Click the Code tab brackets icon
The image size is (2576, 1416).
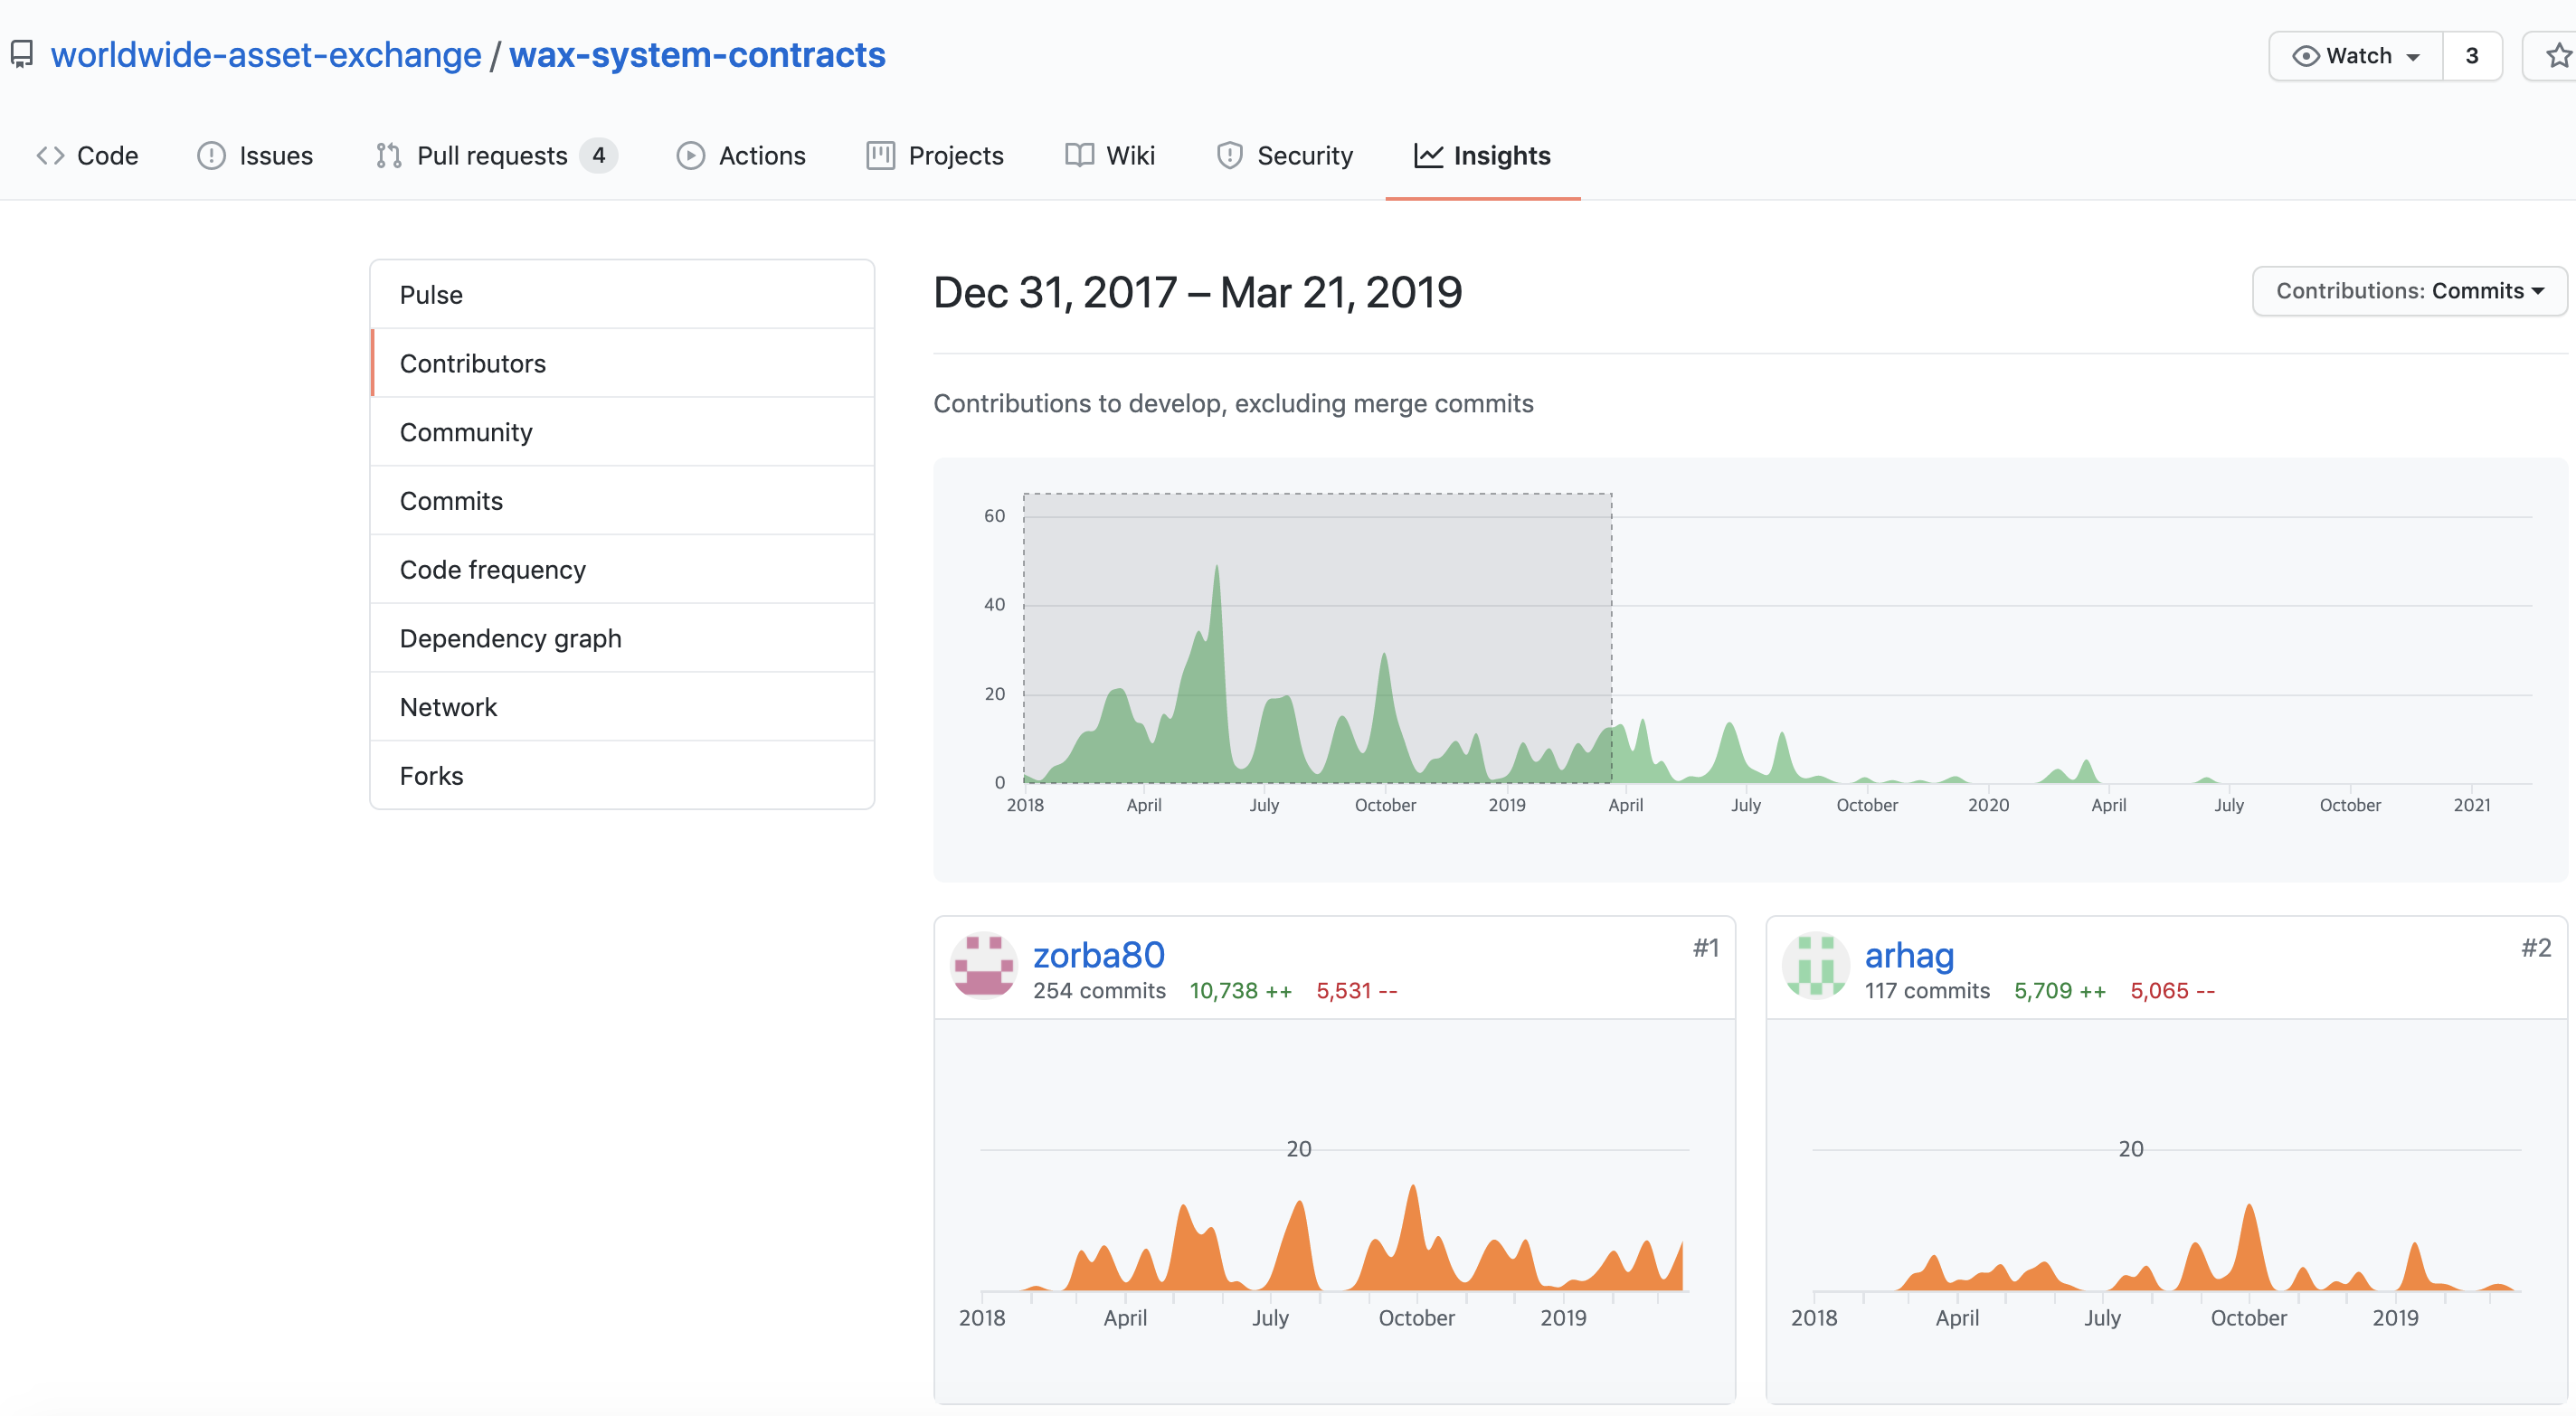click(x=50, y=156)
